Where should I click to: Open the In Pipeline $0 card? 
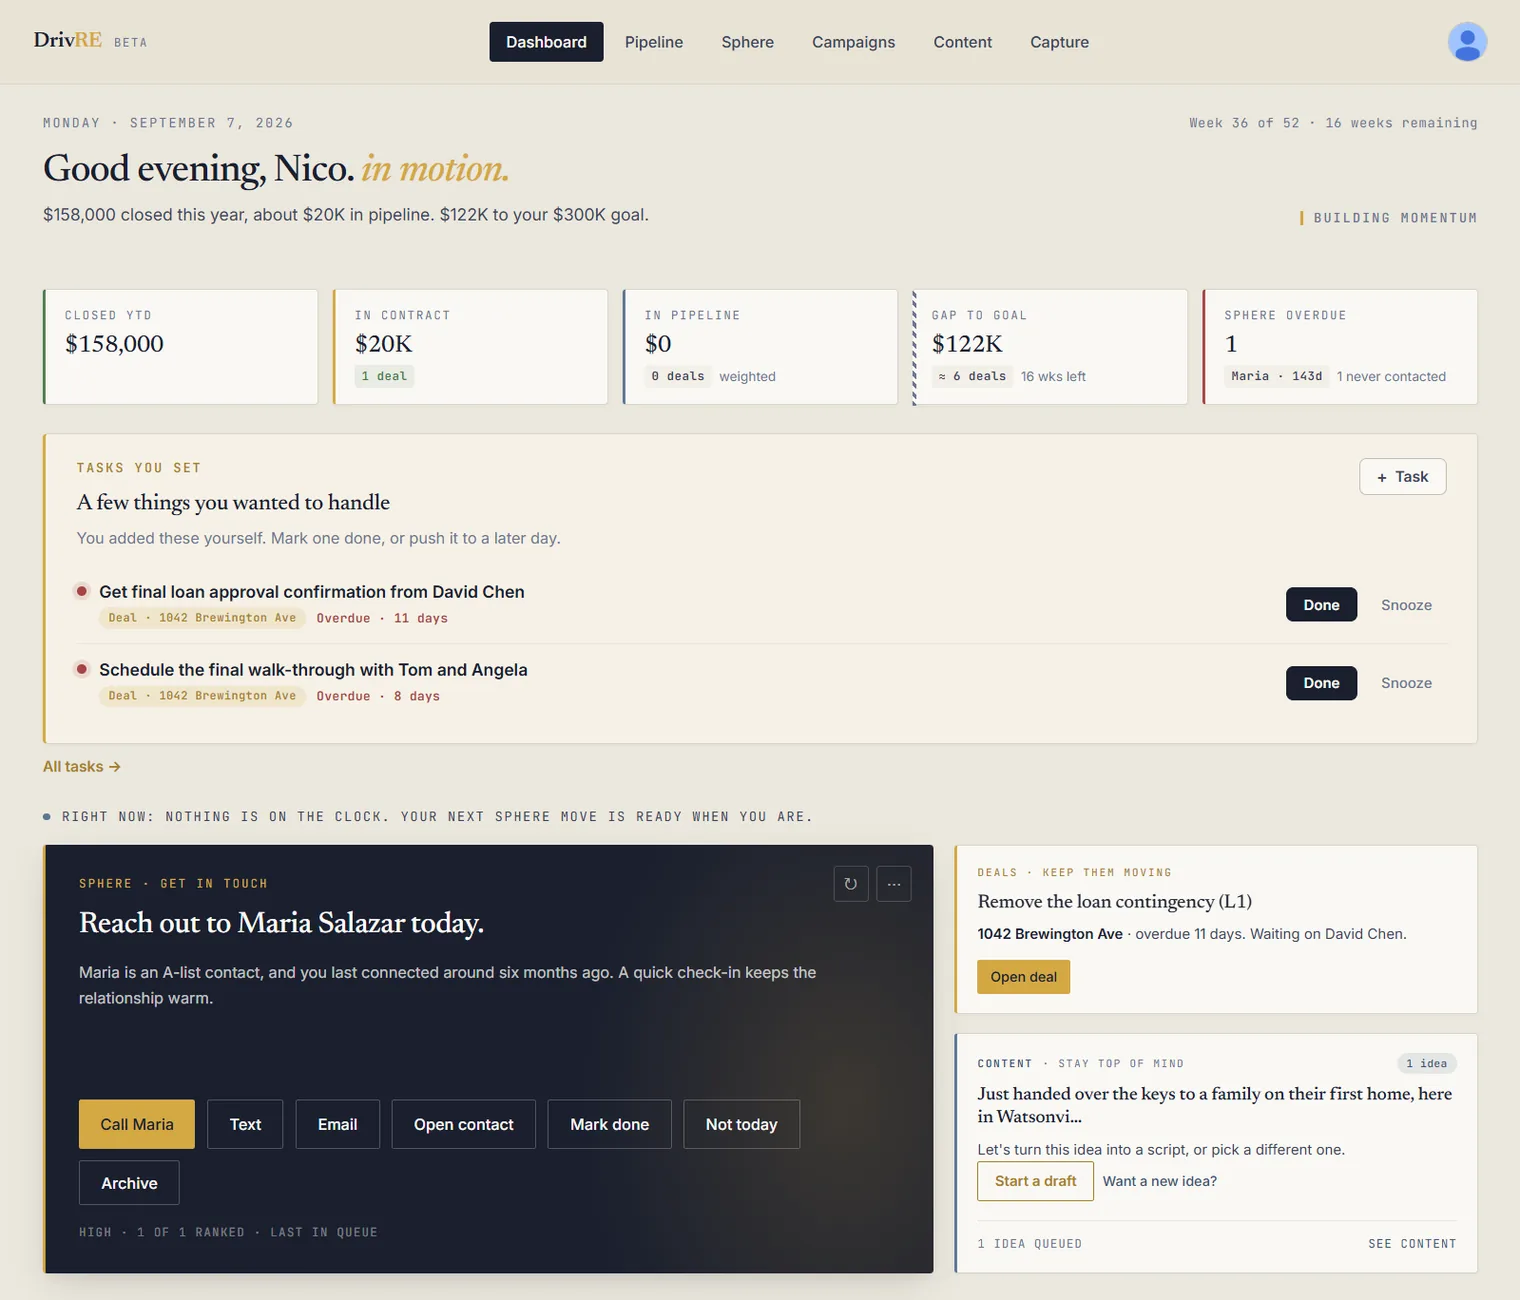[760, 347]
